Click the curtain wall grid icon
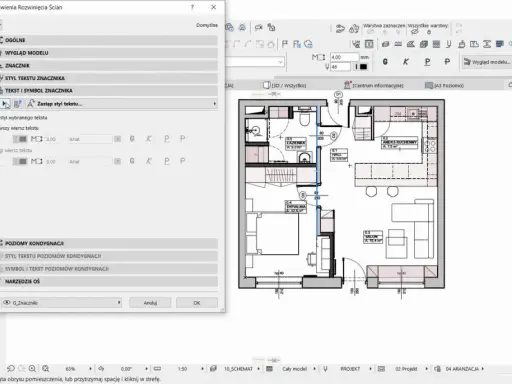 point(436,44)
